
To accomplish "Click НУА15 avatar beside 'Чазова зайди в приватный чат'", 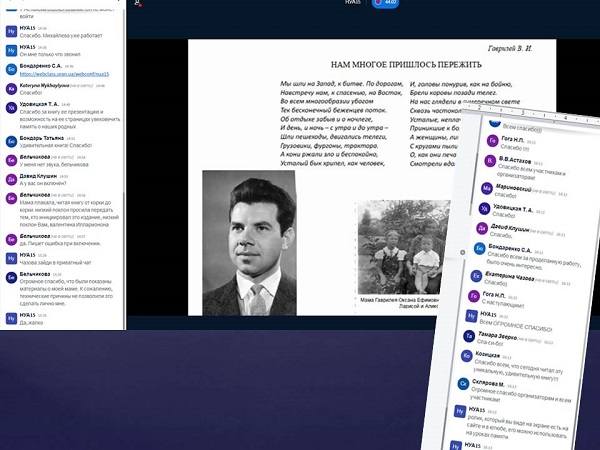I will (11, 259).
